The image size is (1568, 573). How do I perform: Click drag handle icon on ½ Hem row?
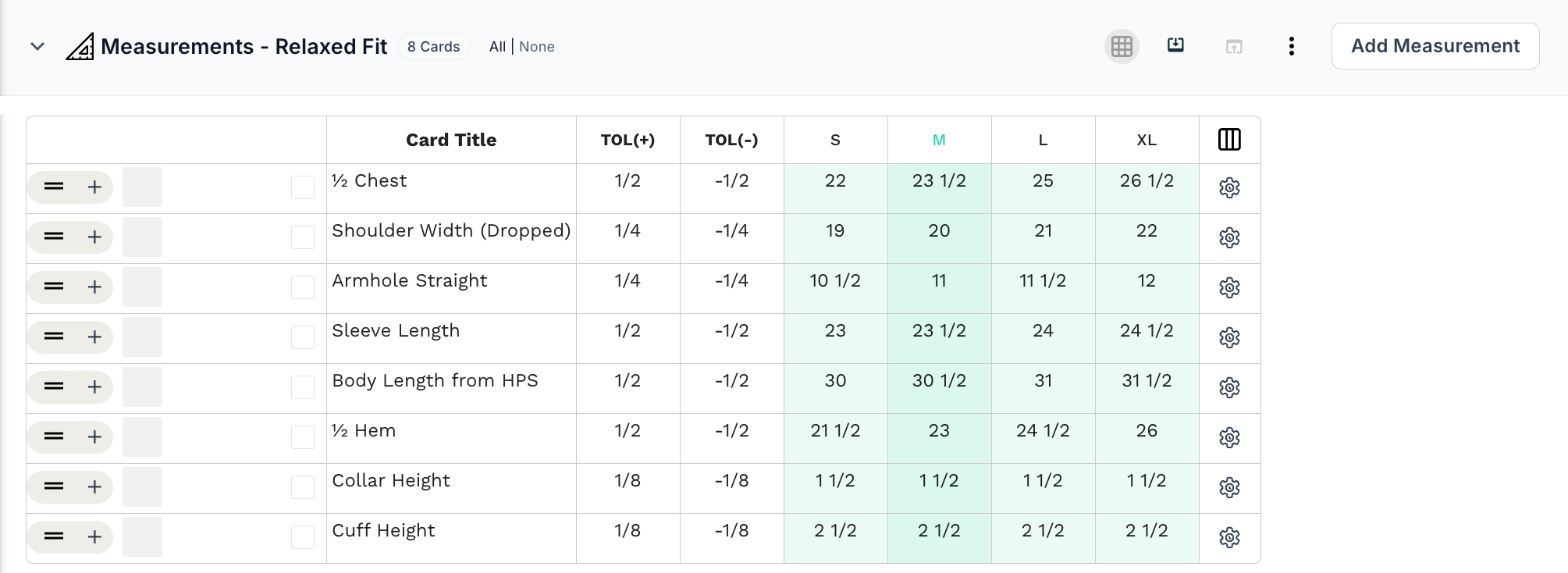click(54, 437)
